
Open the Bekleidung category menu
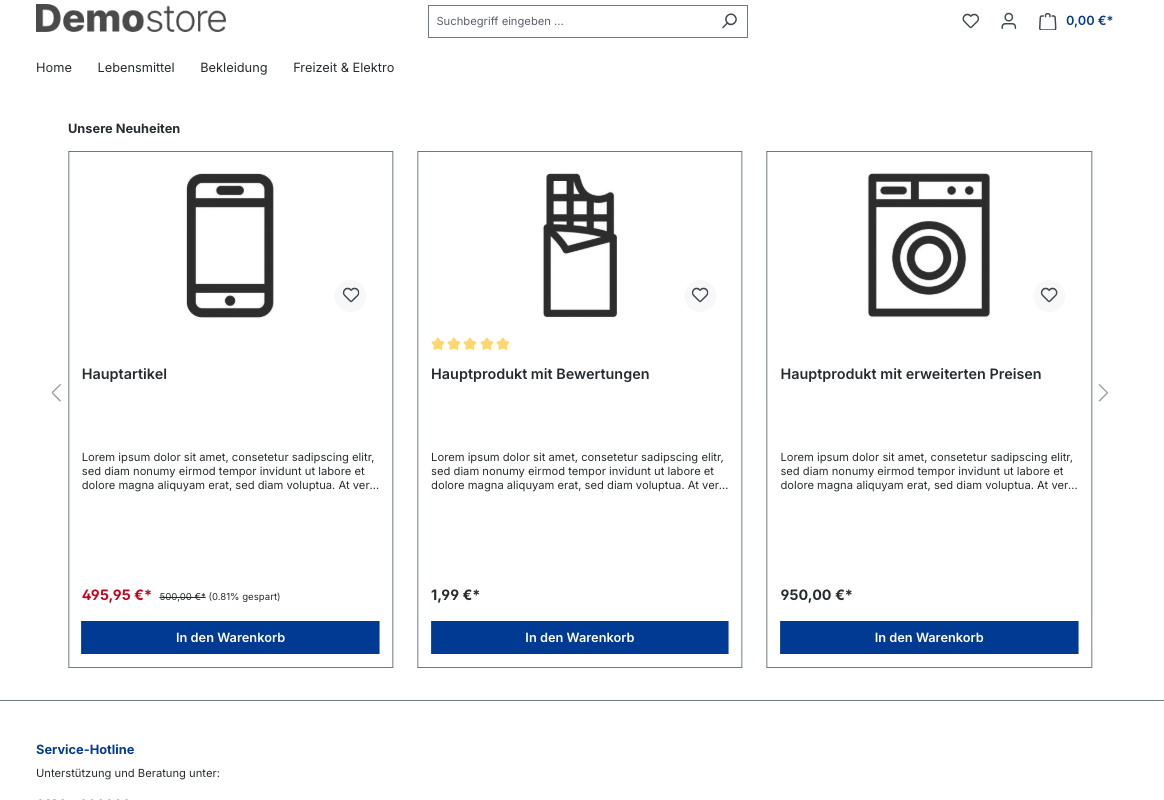coord(234,68)
